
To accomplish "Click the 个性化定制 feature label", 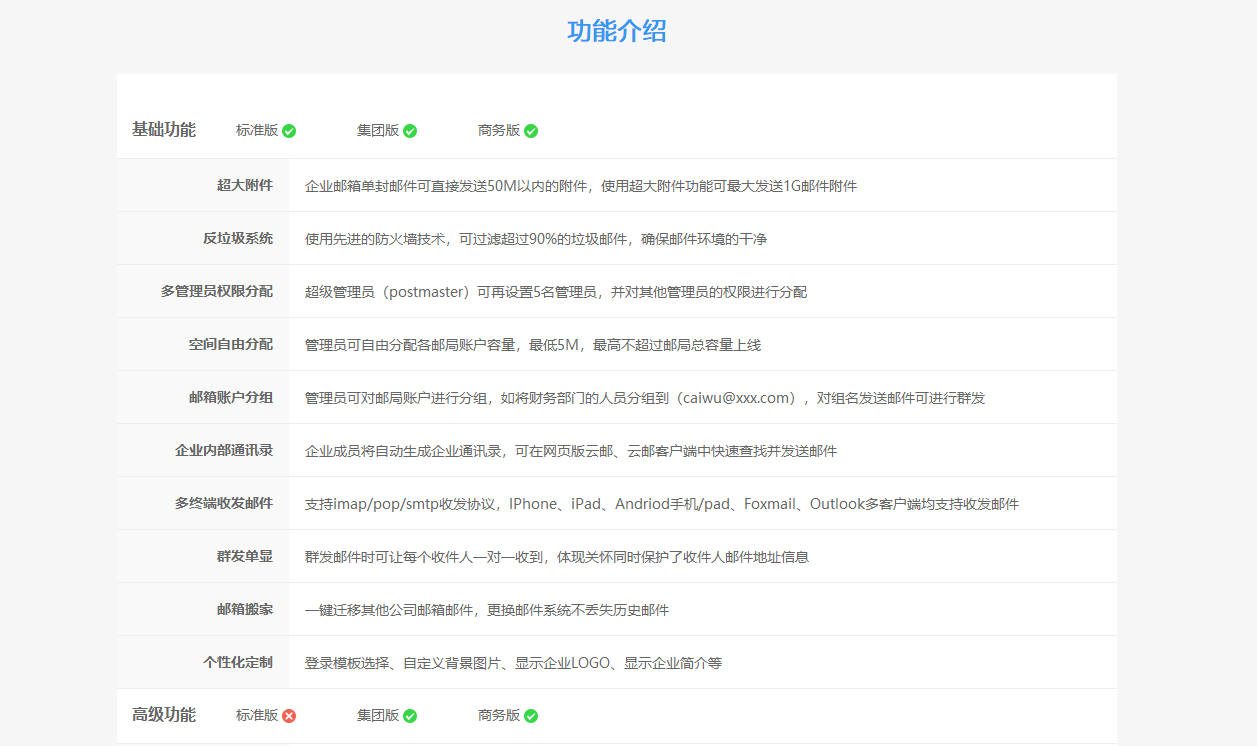I will click(237, 662).
